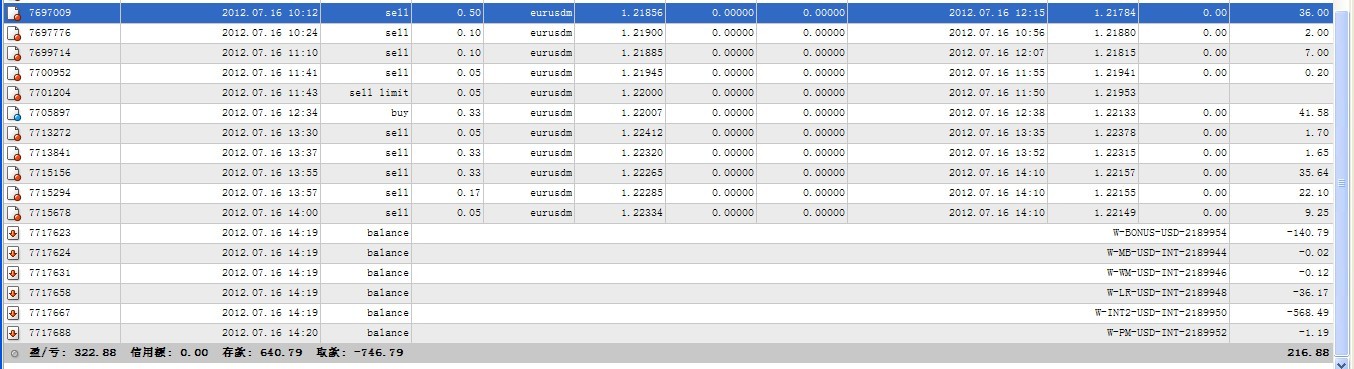
Task: Click balance amount -140.79
Action: coord(1308,233)
